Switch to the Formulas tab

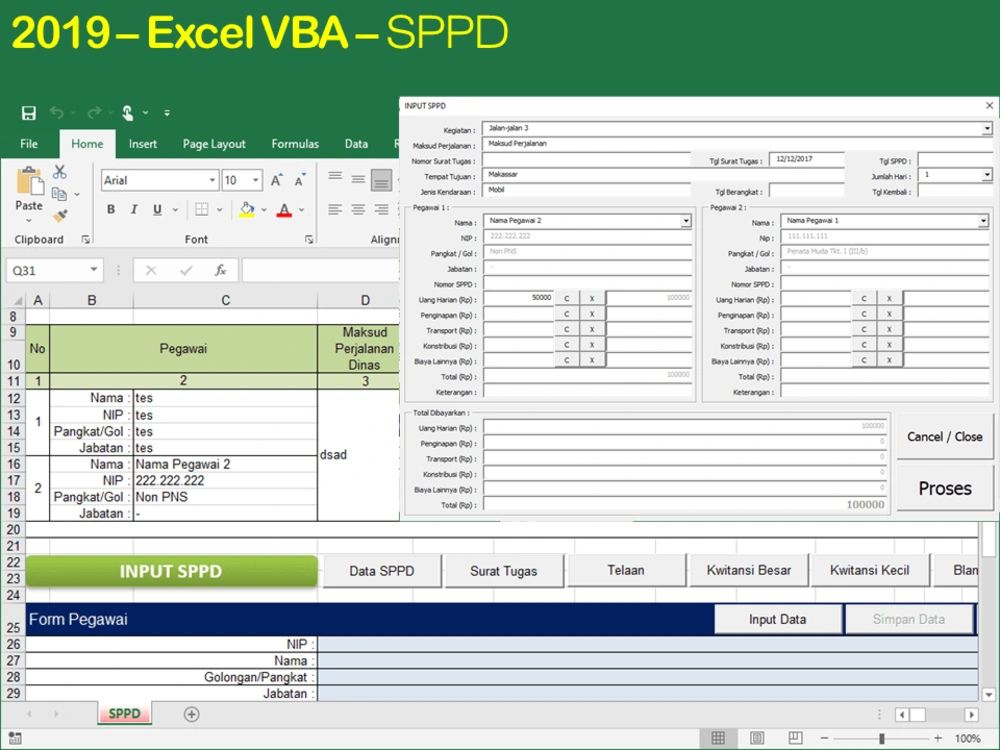click(295, 144)
